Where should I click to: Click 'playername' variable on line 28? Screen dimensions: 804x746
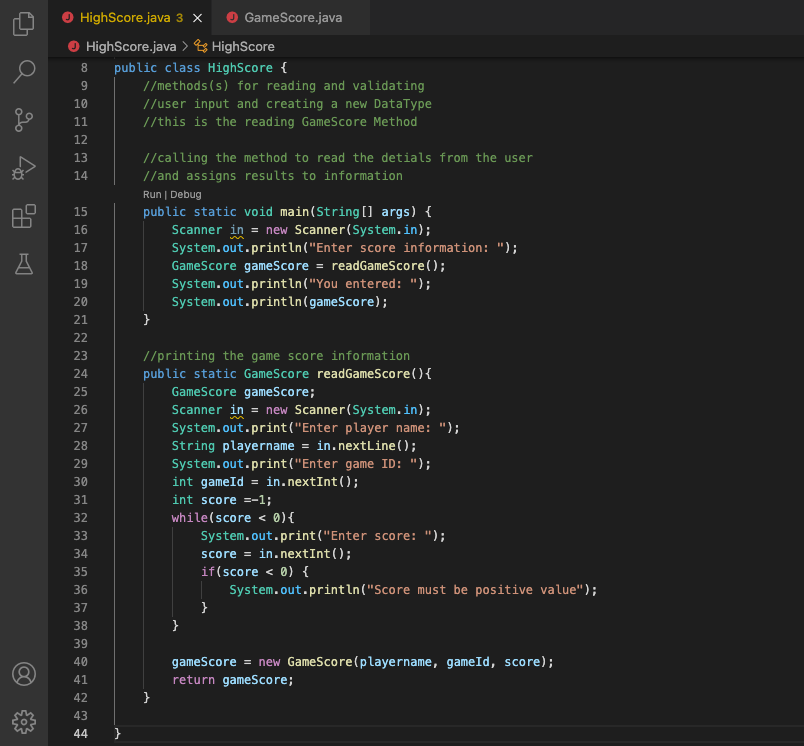[x=258, y=446]
